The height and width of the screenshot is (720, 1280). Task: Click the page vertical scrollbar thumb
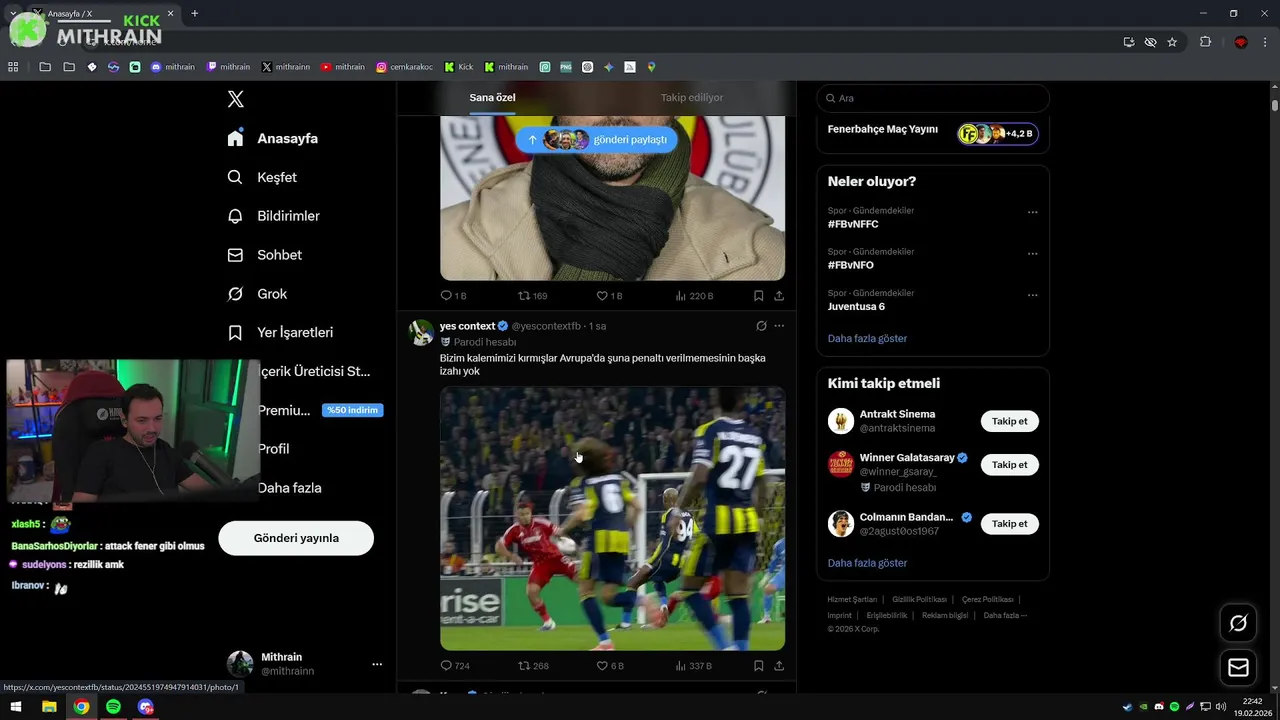1275,105
